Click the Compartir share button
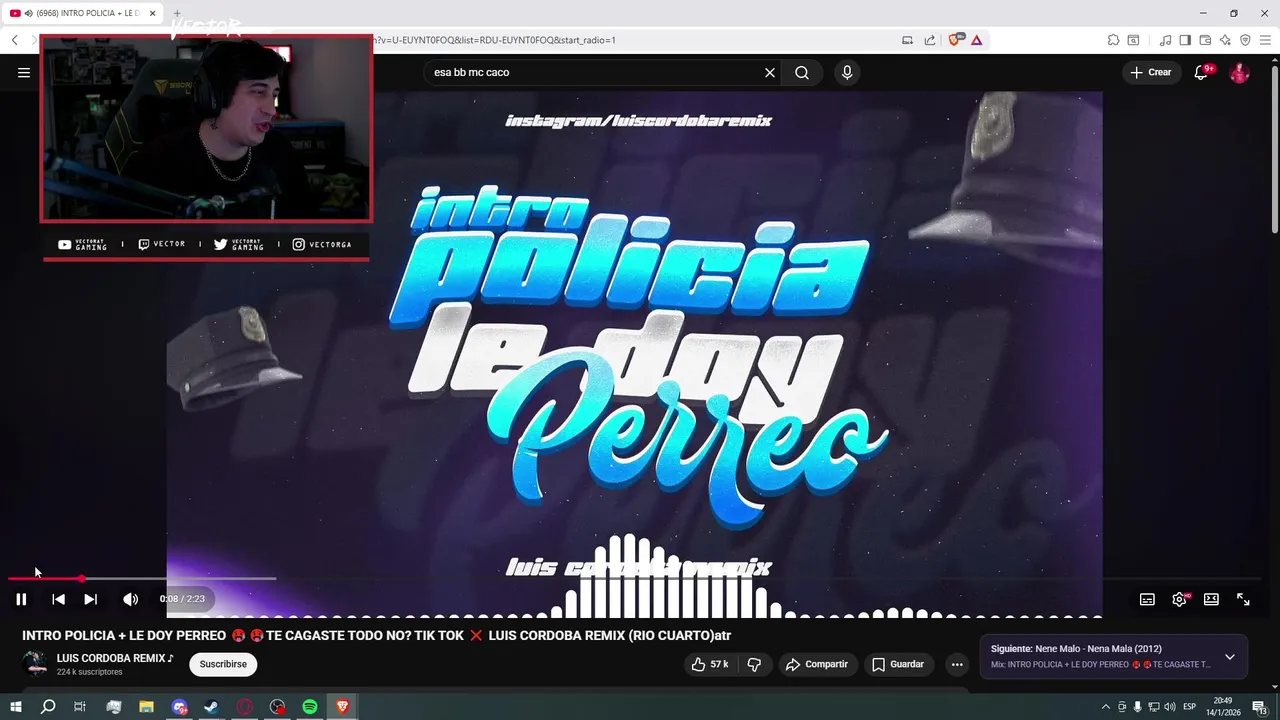 [816, 664]
